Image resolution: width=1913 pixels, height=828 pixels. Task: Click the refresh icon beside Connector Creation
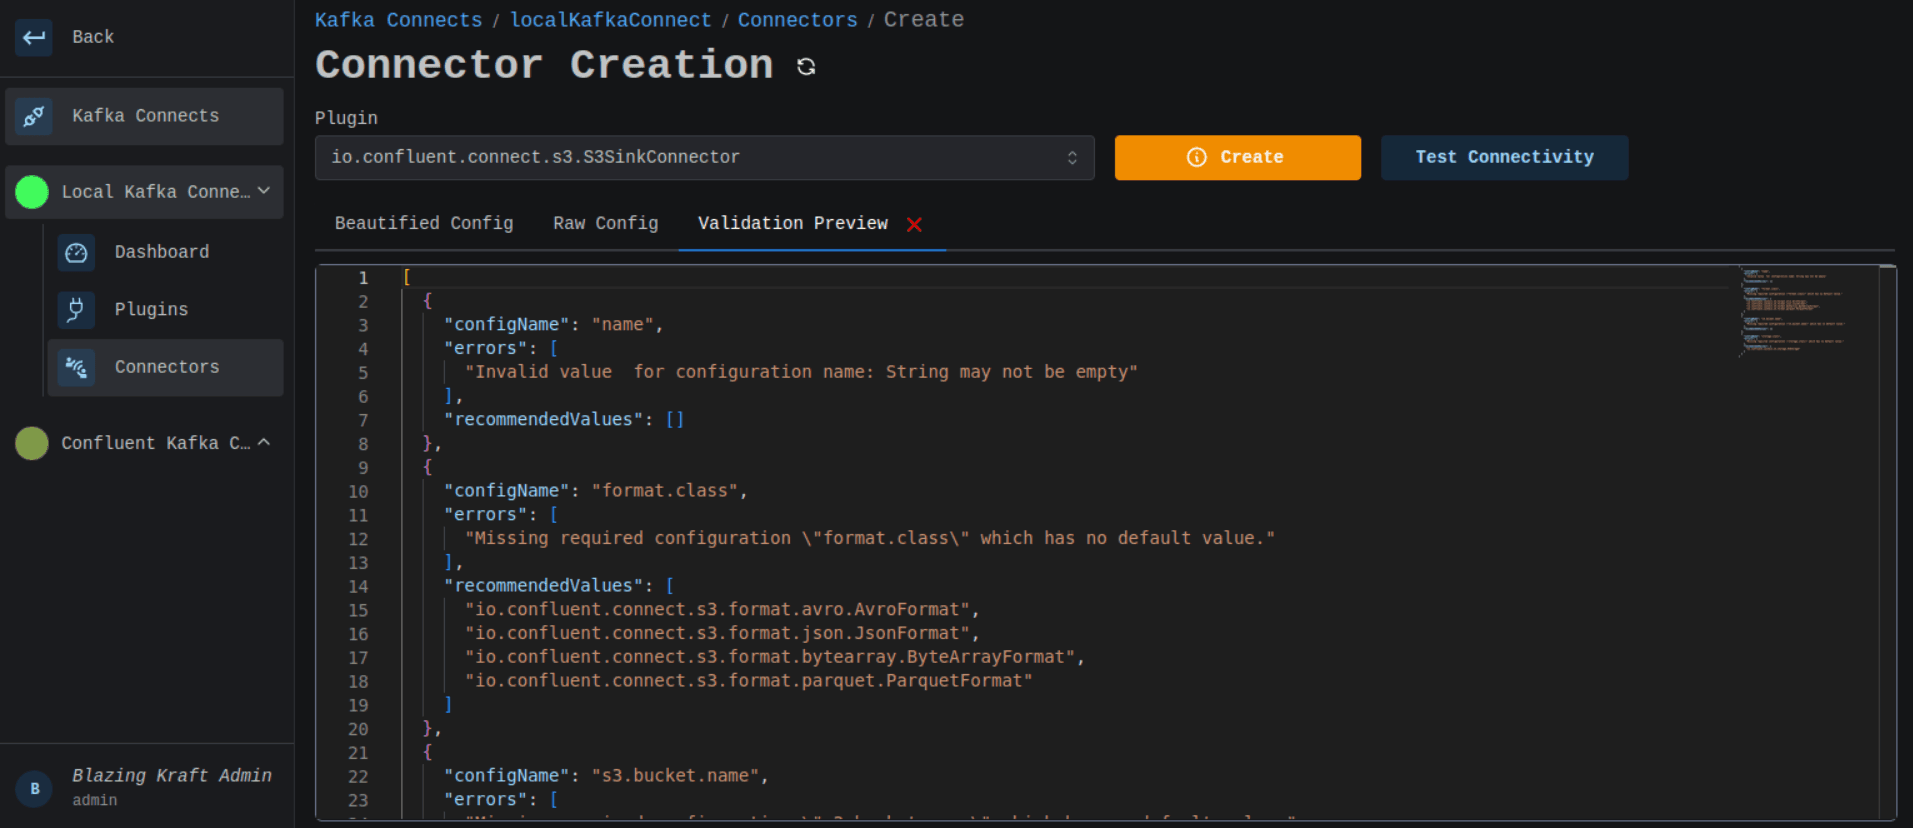point(806,66)
